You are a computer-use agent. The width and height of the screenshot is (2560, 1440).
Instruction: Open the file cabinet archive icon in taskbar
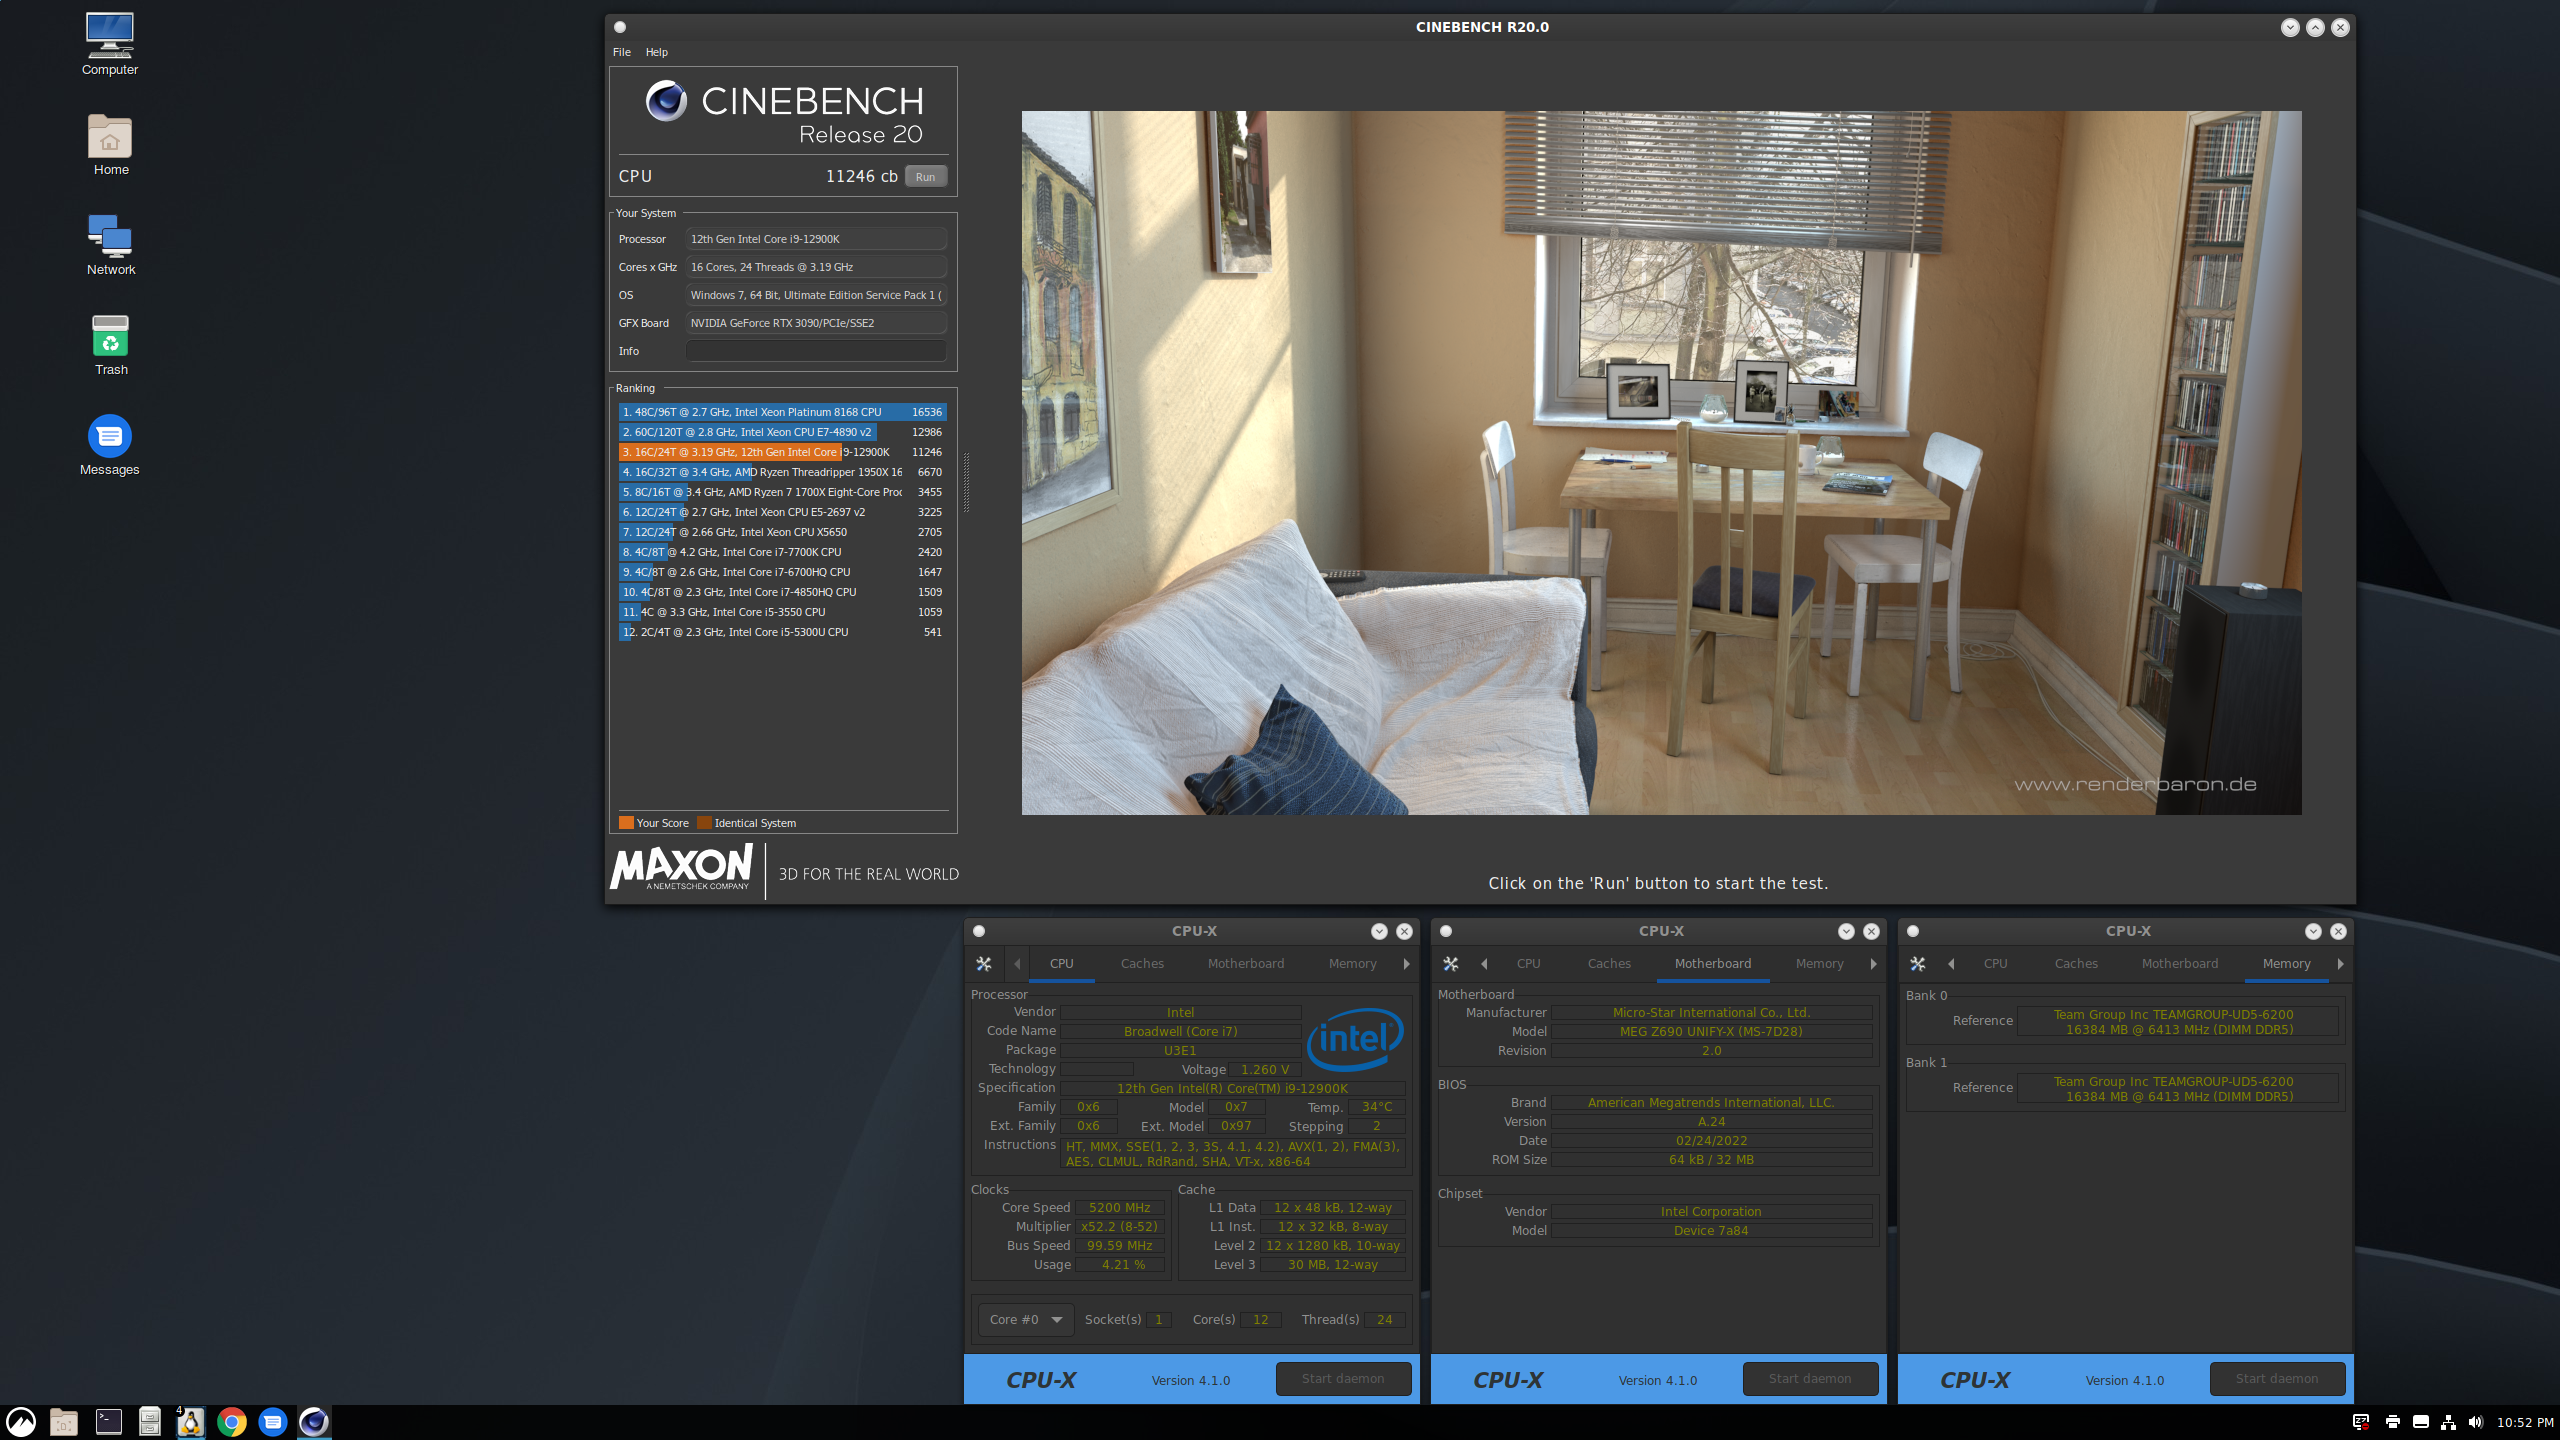149,1422
